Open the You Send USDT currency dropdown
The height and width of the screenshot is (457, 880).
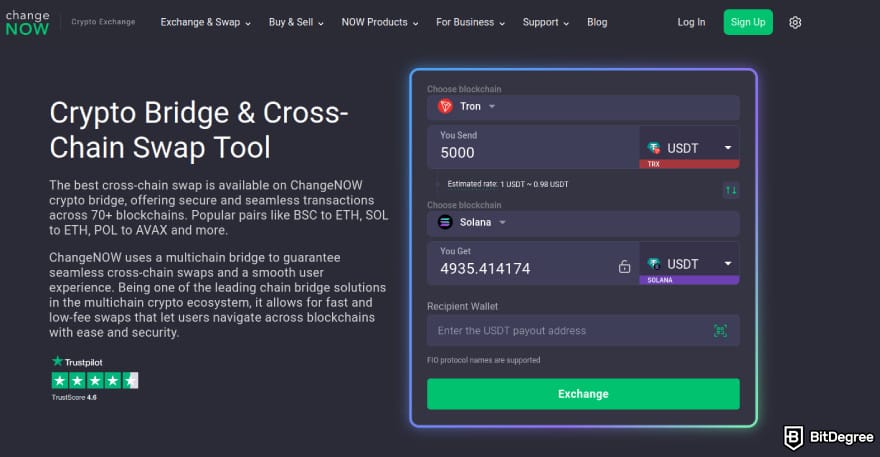click(x=689, y=147)
